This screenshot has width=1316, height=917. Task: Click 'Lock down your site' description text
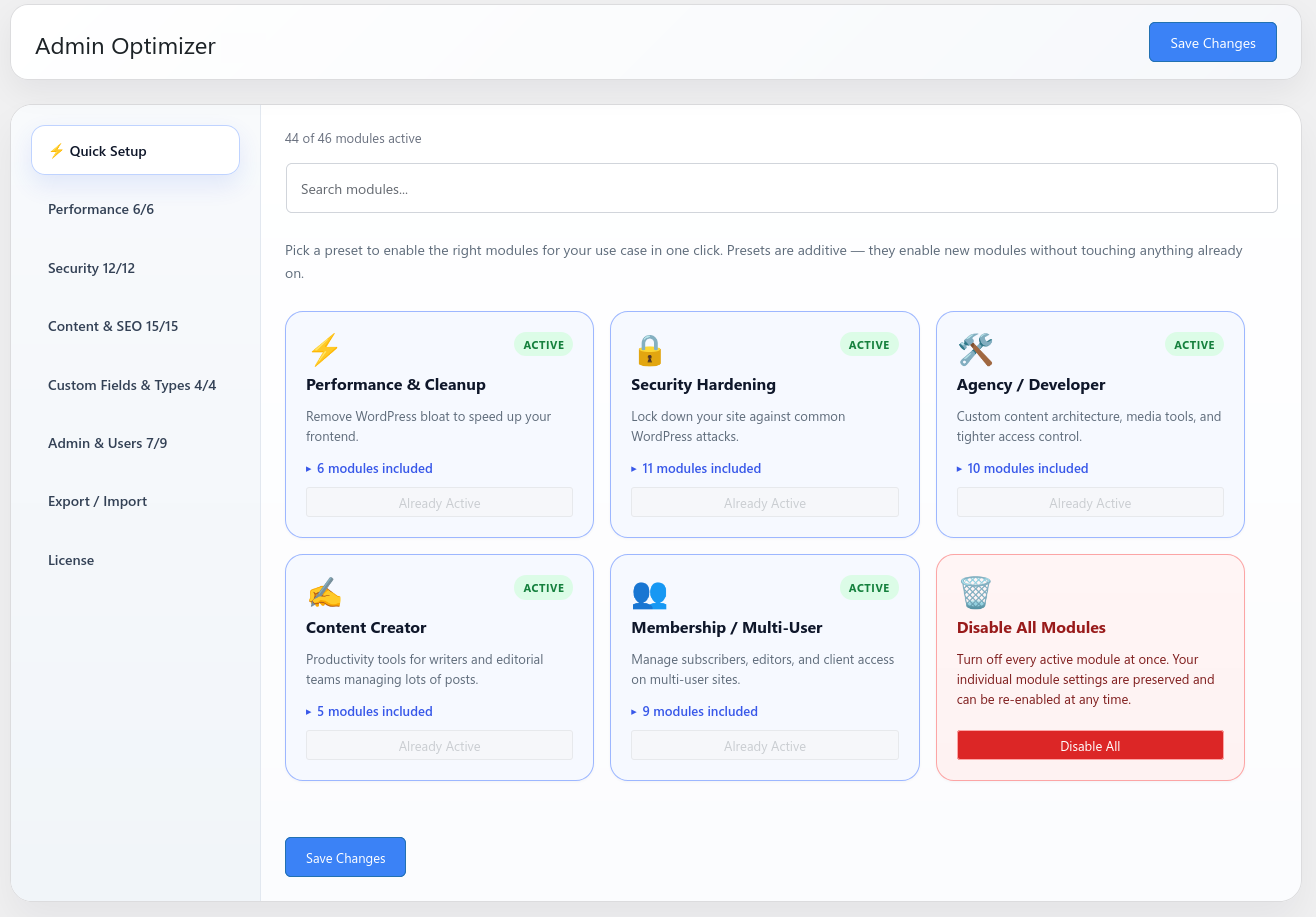pyautogui.click(x=738, y=426)
